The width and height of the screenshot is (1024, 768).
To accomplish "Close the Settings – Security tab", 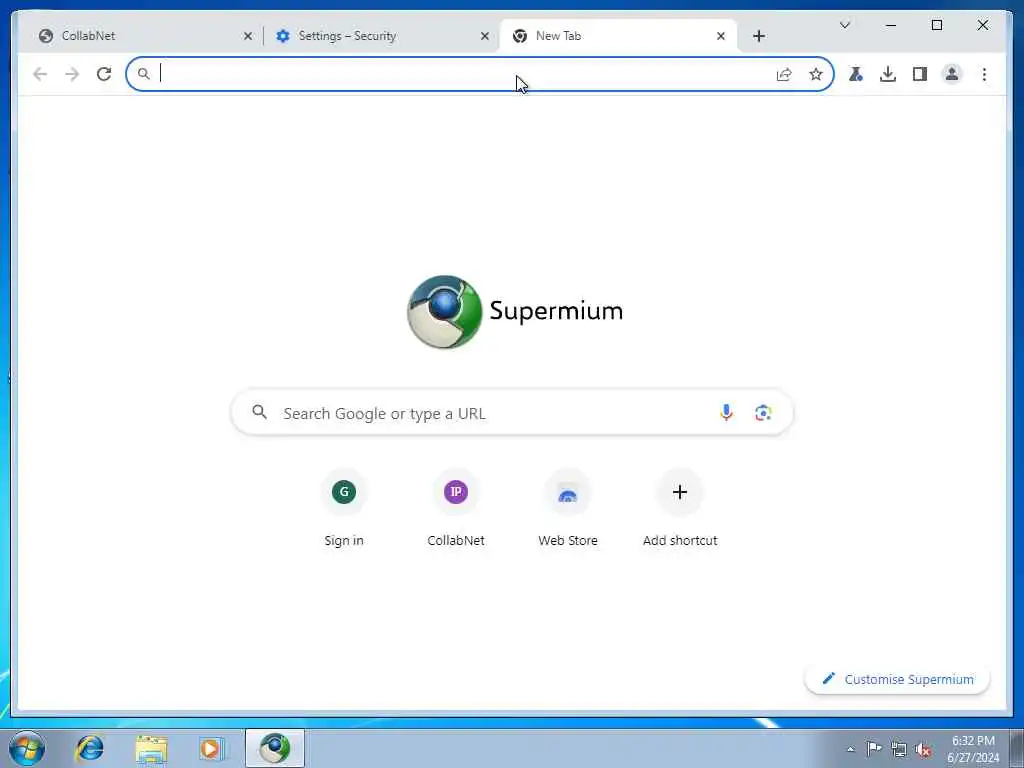I will tap(485, 36).
